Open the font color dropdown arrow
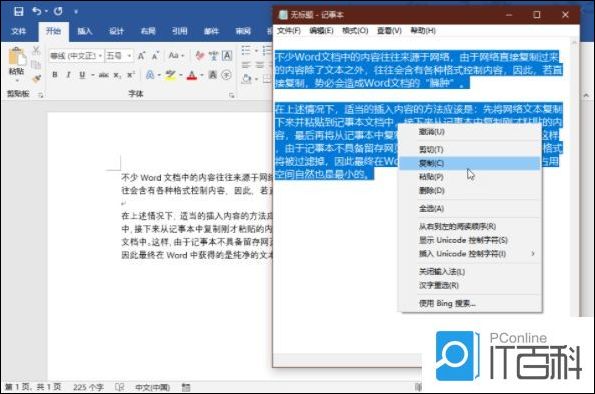595x394 pixels. [202, 75]
